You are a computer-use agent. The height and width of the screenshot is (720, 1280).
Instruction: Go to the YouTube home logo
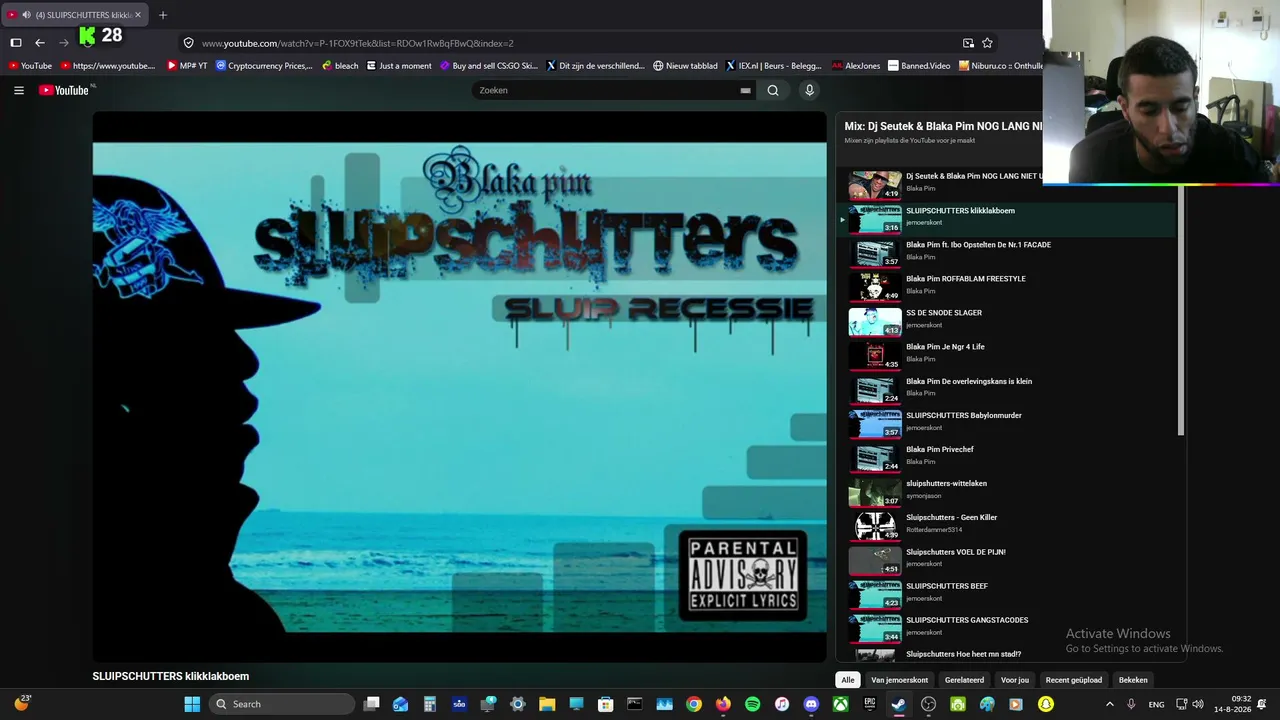tap(66, 90)
